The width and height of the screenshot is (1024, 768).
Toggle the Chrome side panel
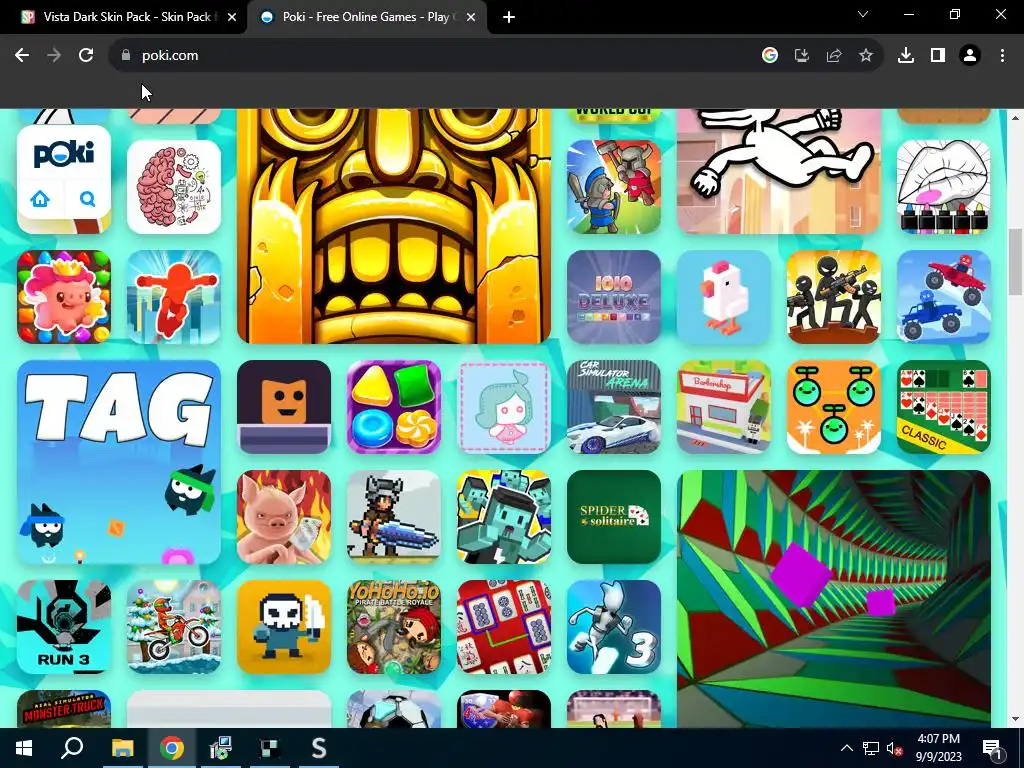tap(938, 56)
